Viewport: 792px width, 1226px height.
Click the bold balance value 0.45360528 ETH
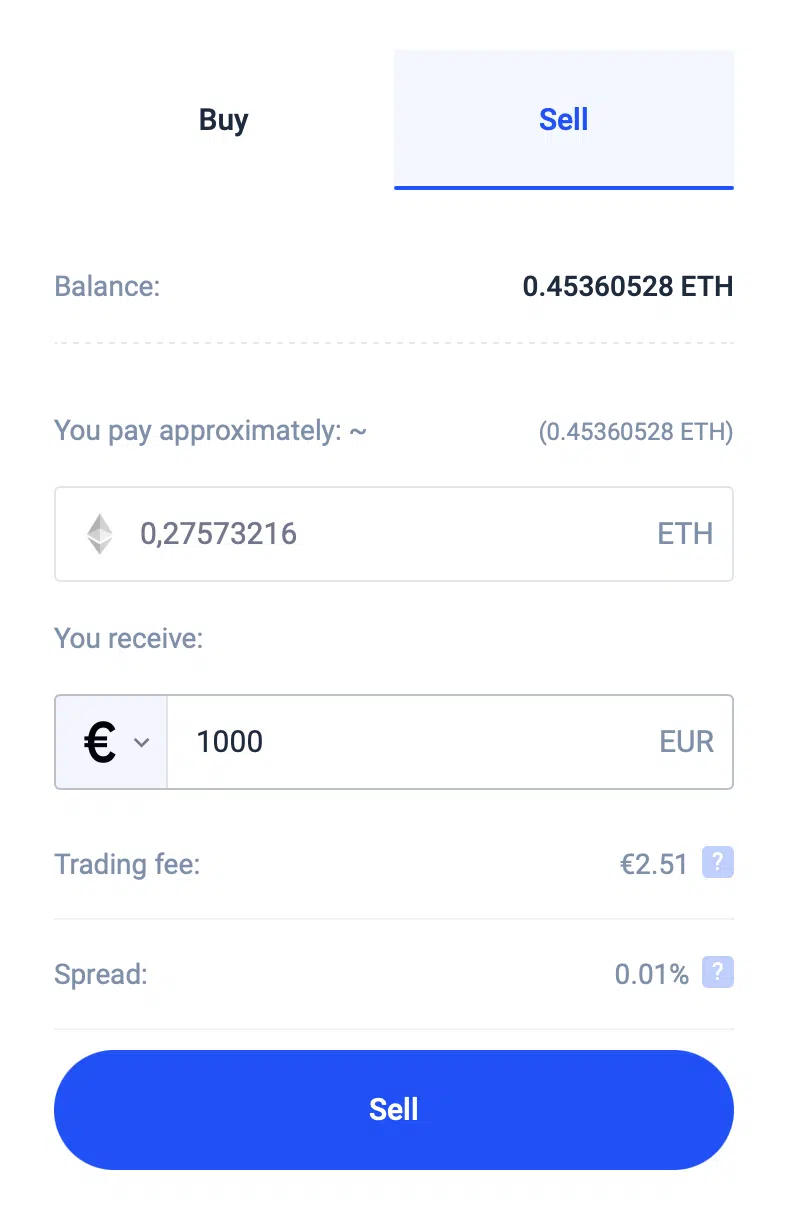[628, 287]
